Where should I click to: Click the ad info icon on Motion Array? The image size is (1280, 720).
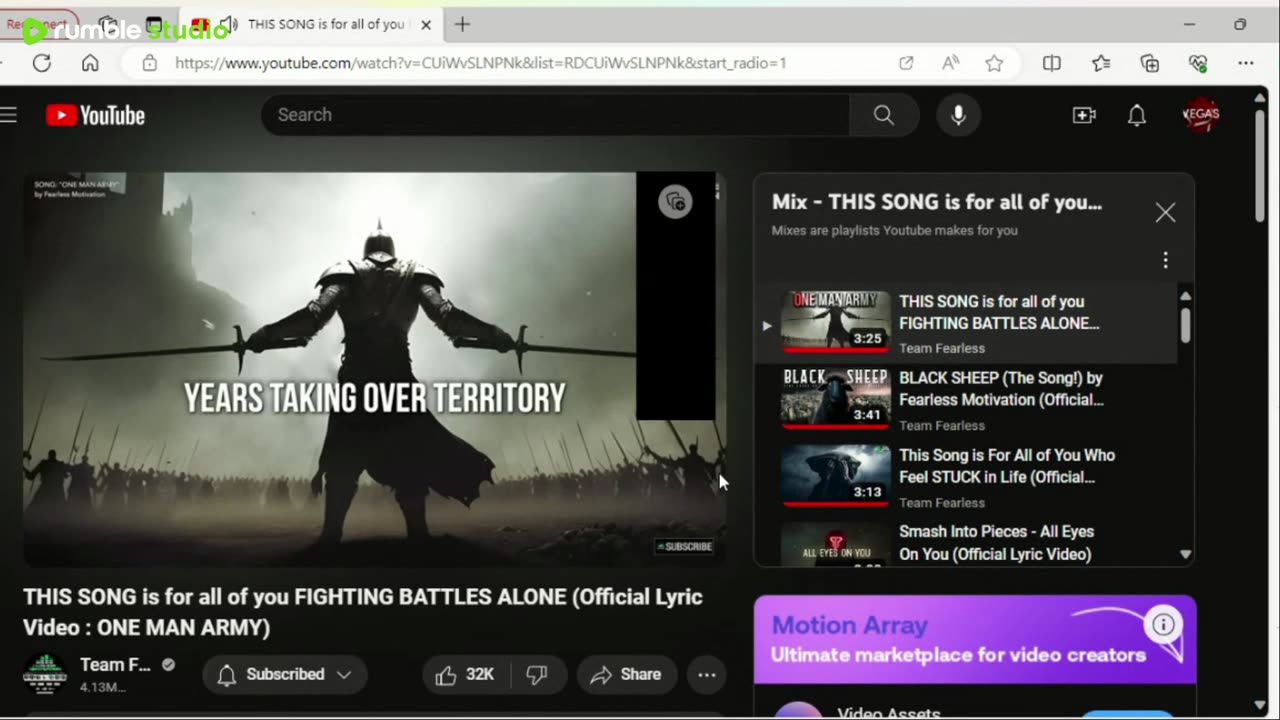pyautogui.click(x=1163, y=625)
